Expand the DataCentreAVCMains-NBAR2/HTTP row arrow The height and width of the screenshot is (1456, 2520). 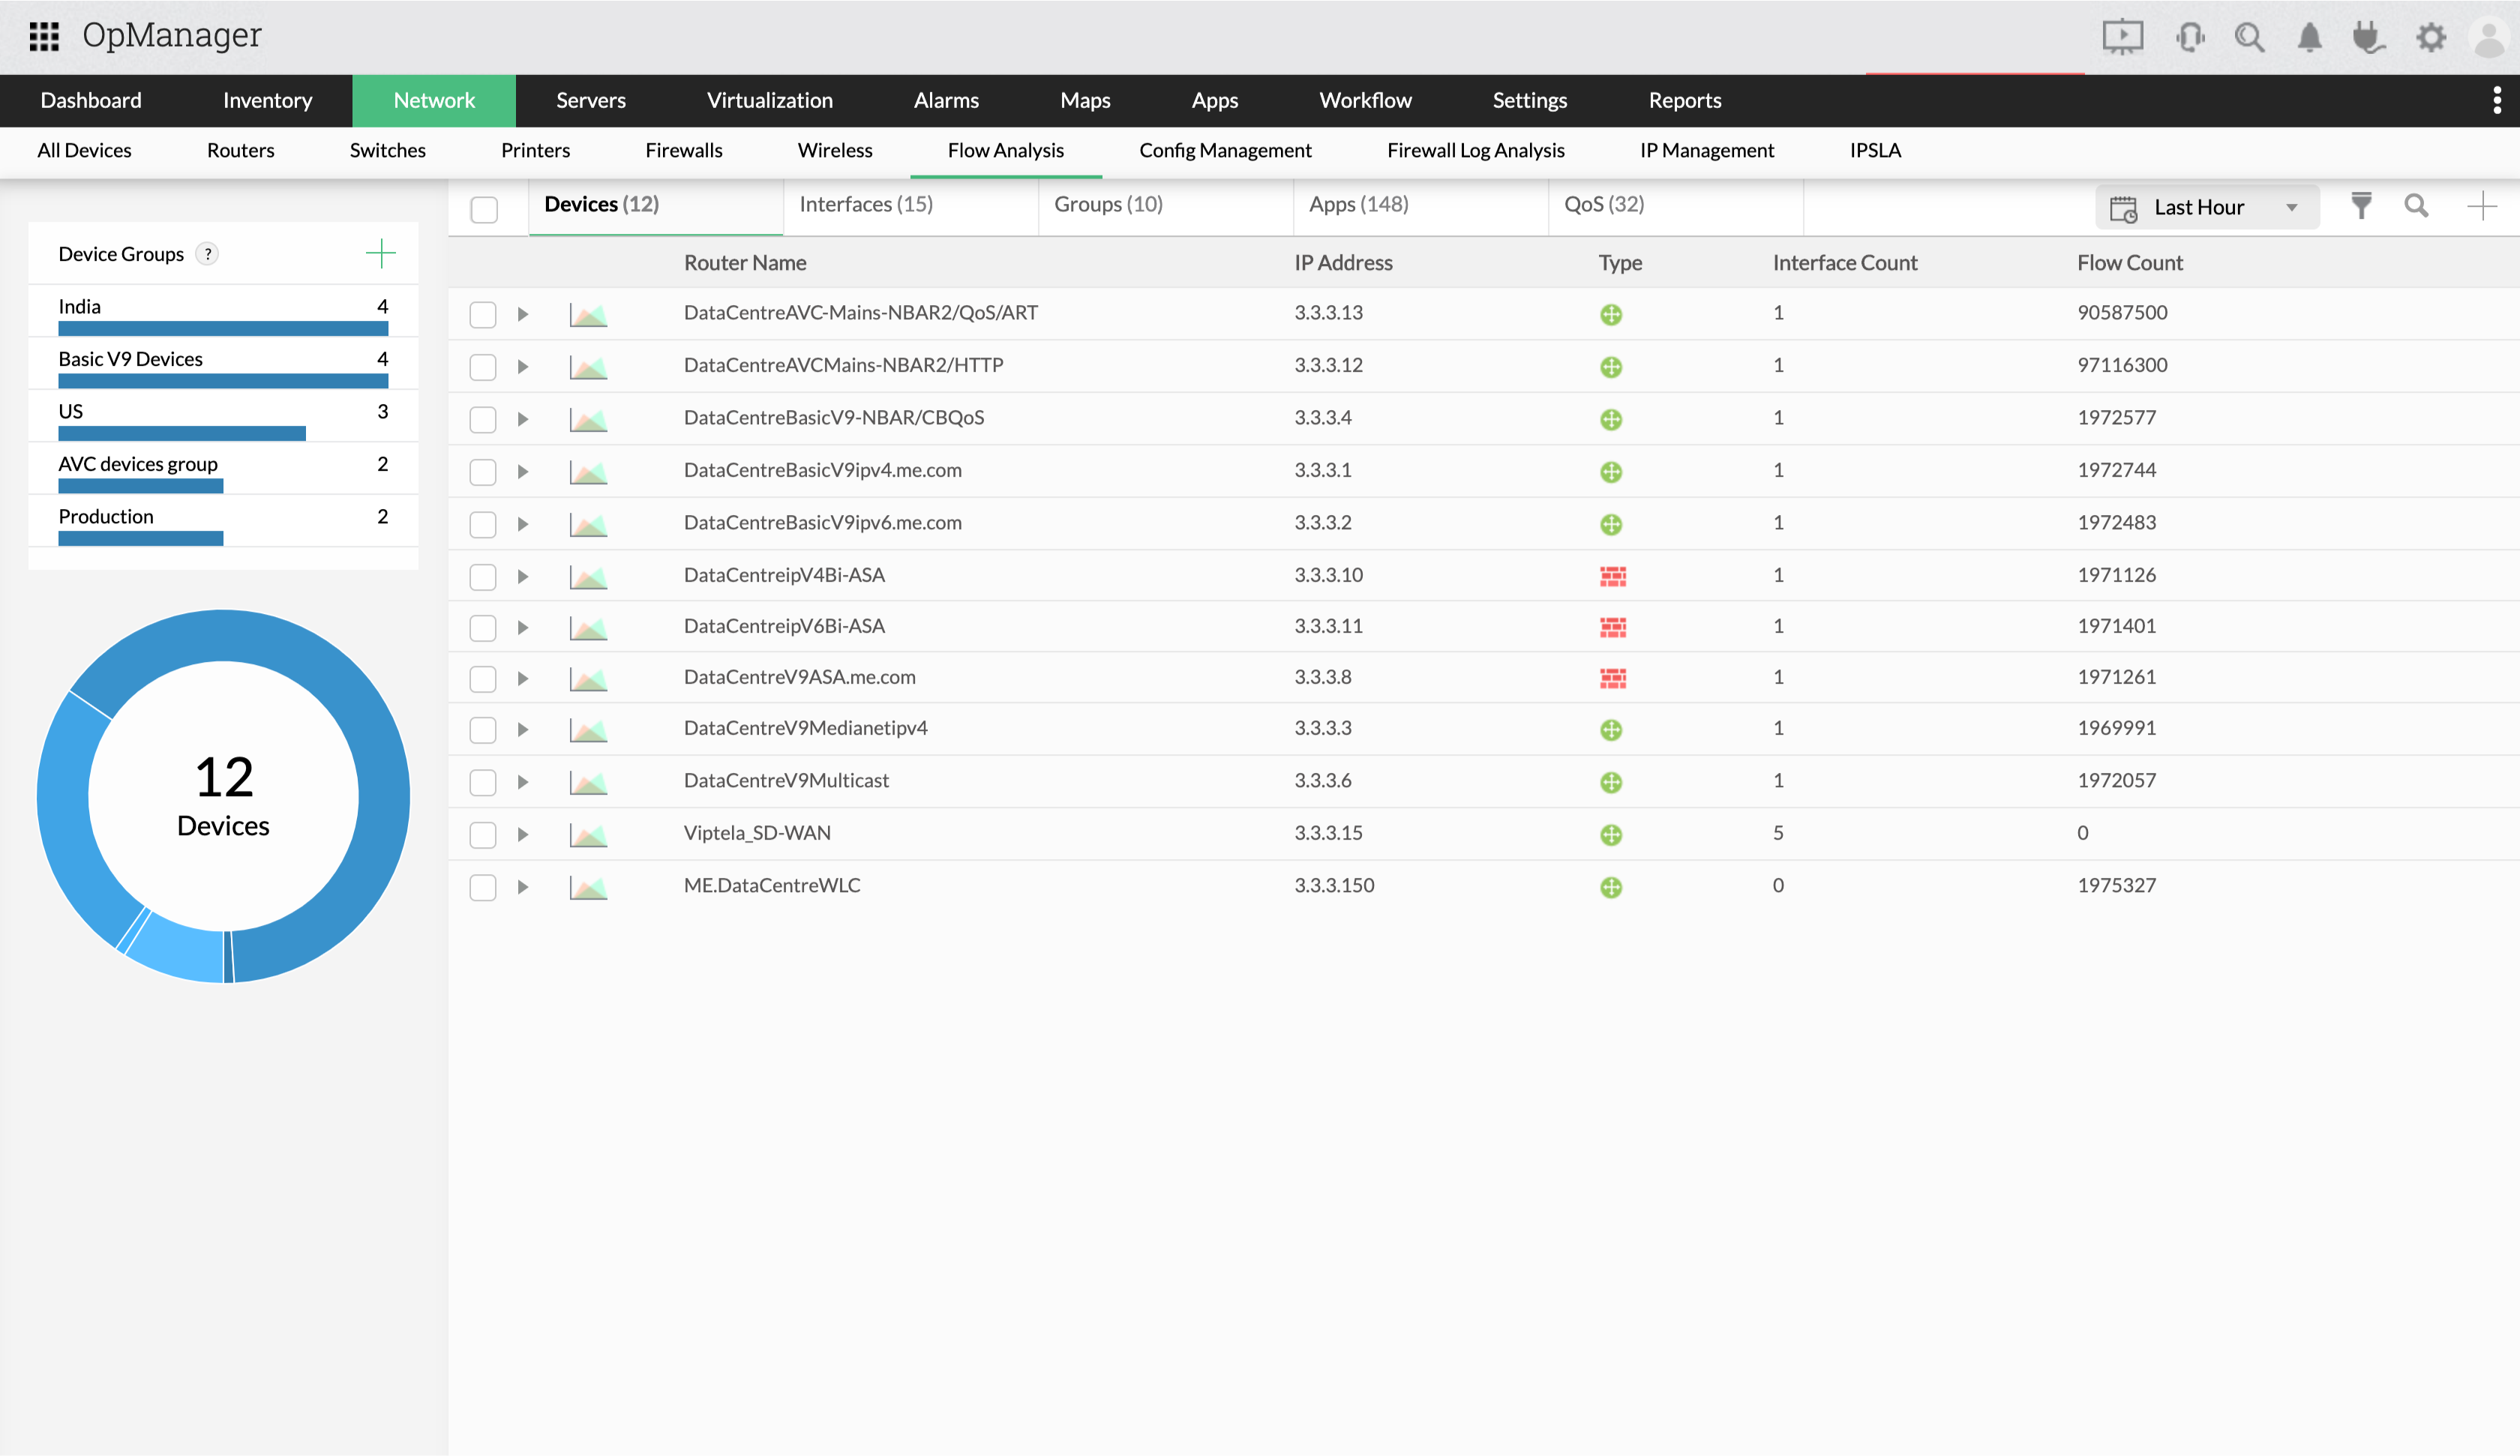click(523, 367)
